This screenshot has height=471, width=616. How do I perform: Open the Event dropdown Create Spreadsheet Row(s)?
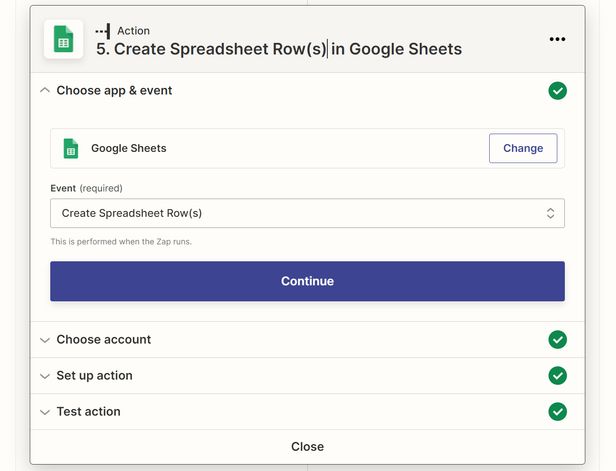click(x=307, y=213)
